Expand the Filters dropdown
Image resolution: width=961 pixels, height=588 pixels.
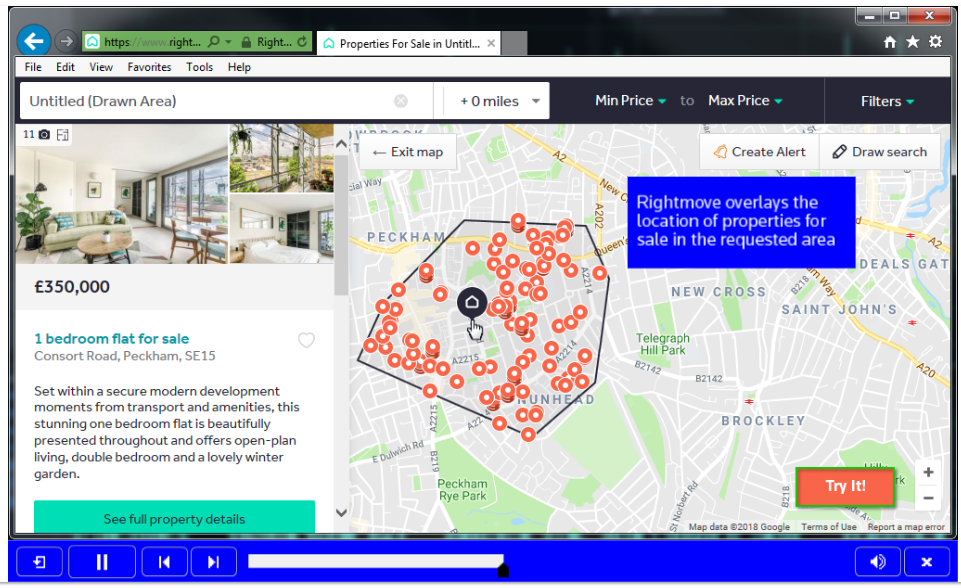pyautogui.click(x=885, y=100)
